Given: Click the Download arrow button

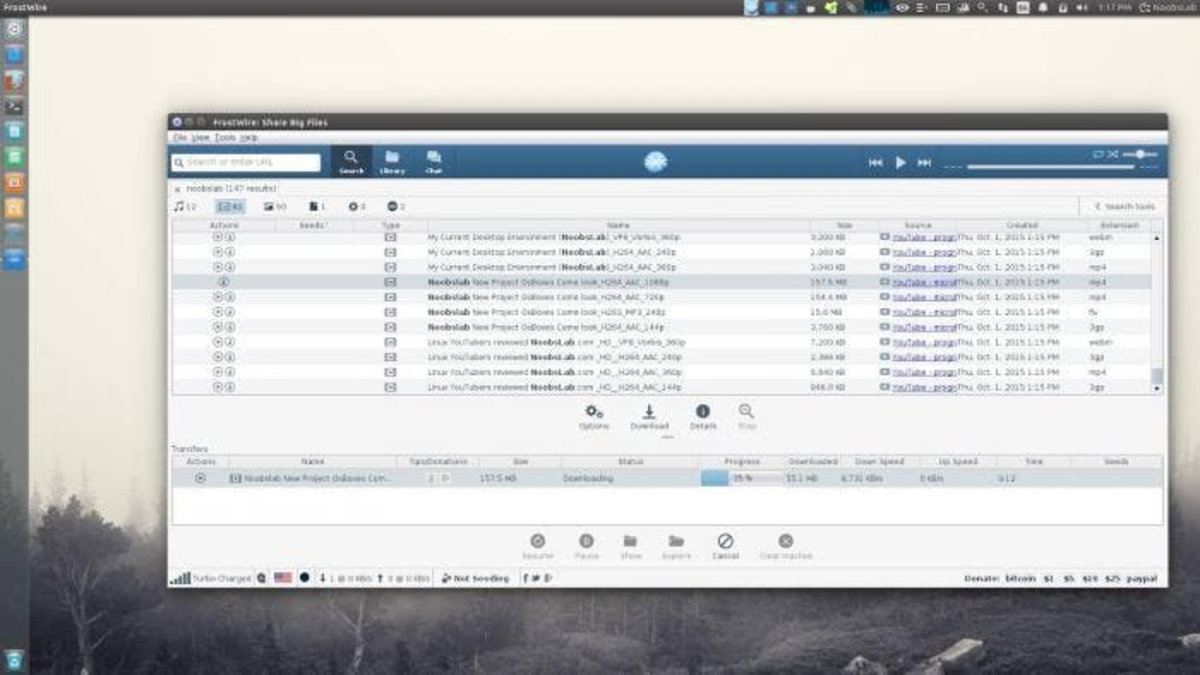Looking at the screenshot, I should tap(649, 416).
